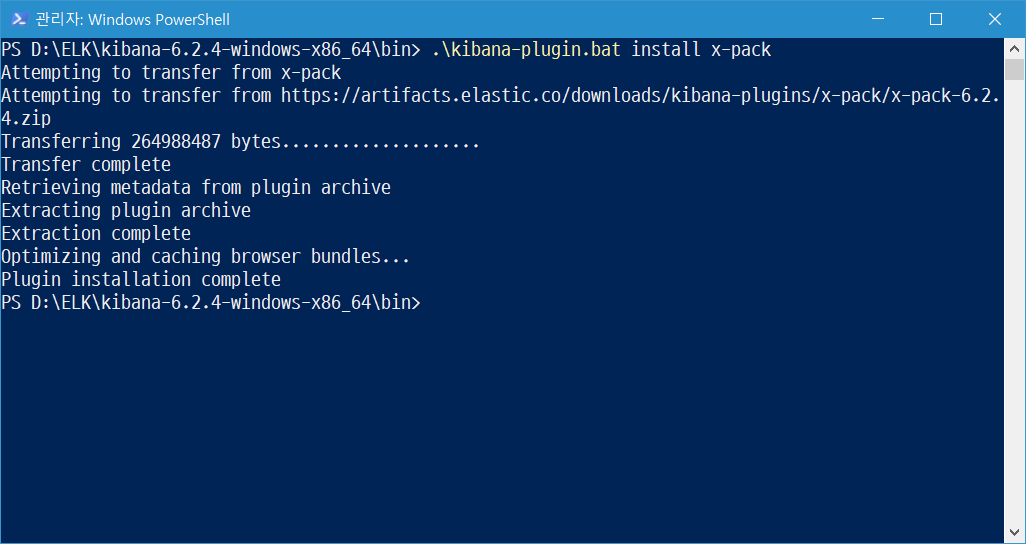Maximize the PowerShell window

(936, 19)
